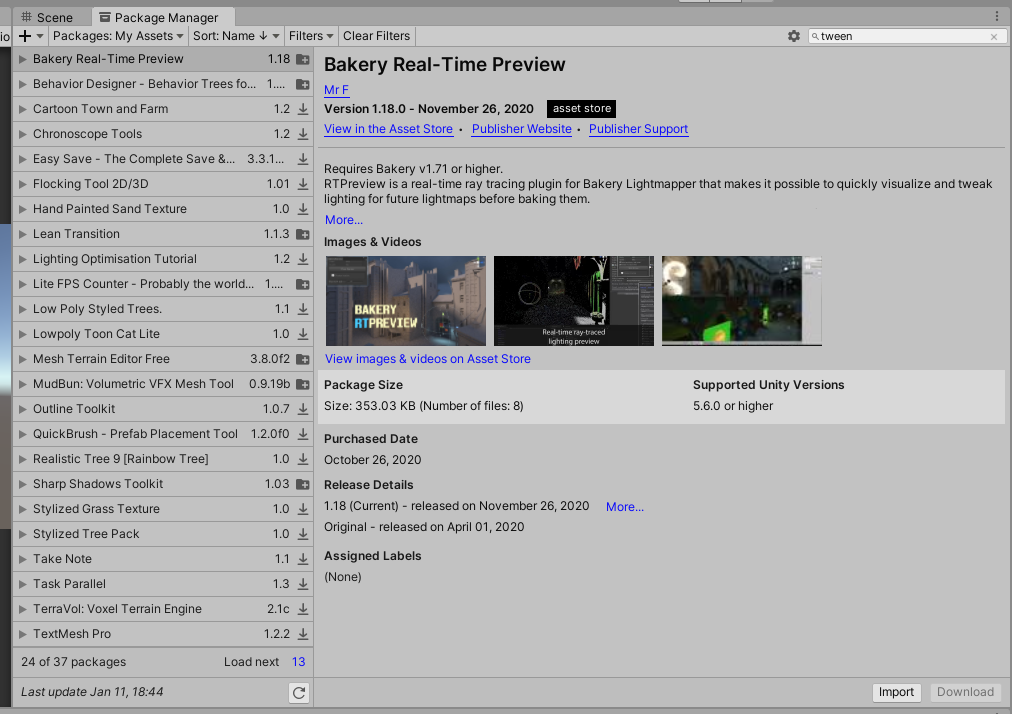The height and width of the screenshot is (714, 1012).
Task: Open the Mr F publisher link
Action: tap(336, 90)
